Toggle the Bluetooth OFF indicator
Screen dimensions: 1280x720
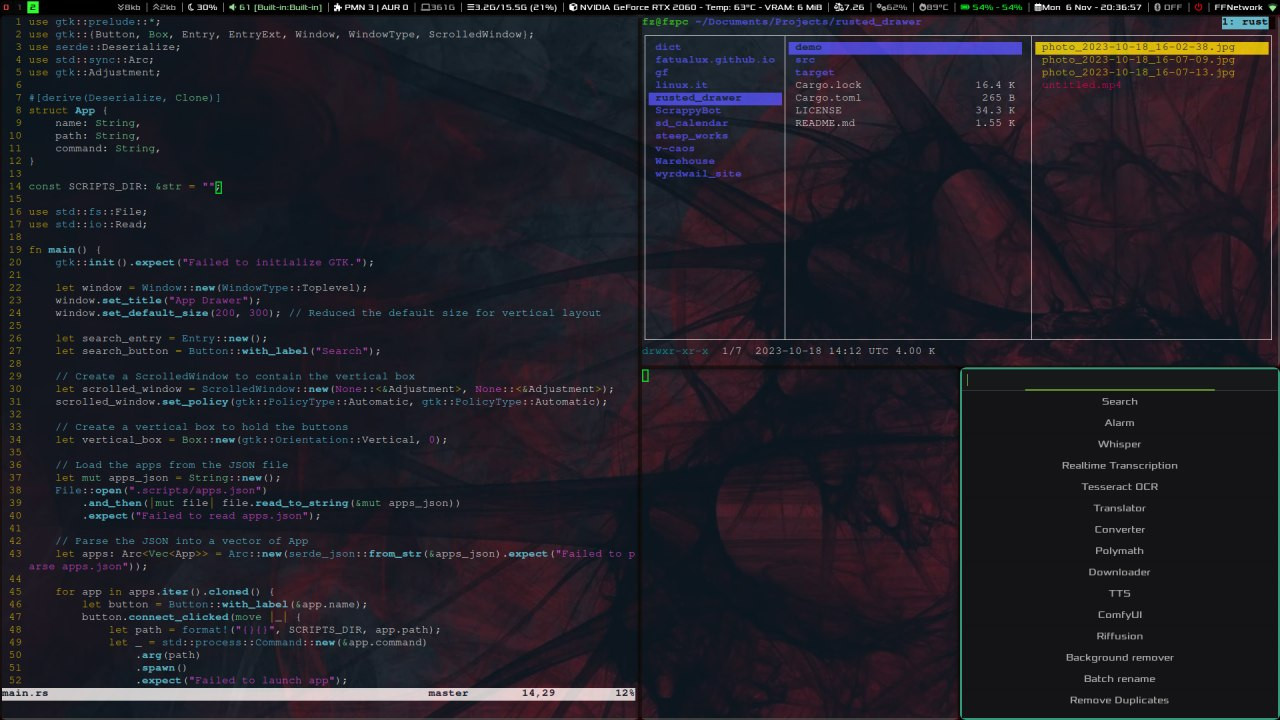[1167, 7]
